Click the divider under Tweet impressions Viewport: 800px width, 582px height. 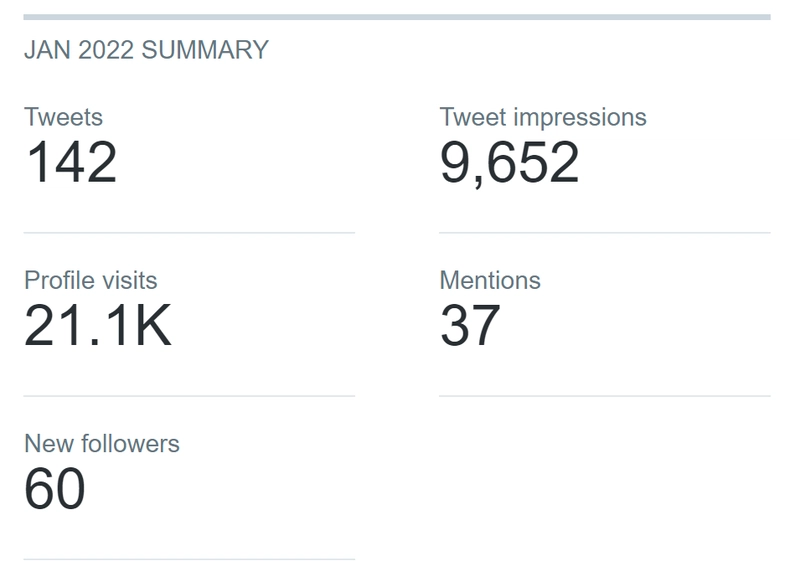(x=605, y=233)
